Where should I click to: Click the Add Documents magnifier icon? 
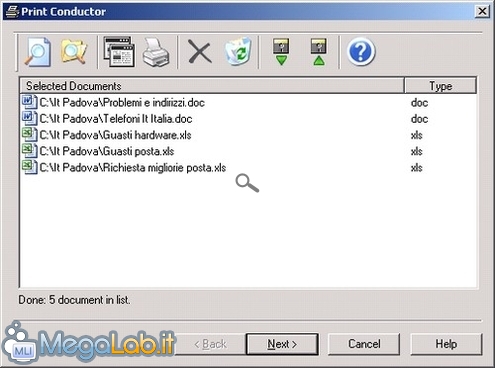tap(37, 52)
